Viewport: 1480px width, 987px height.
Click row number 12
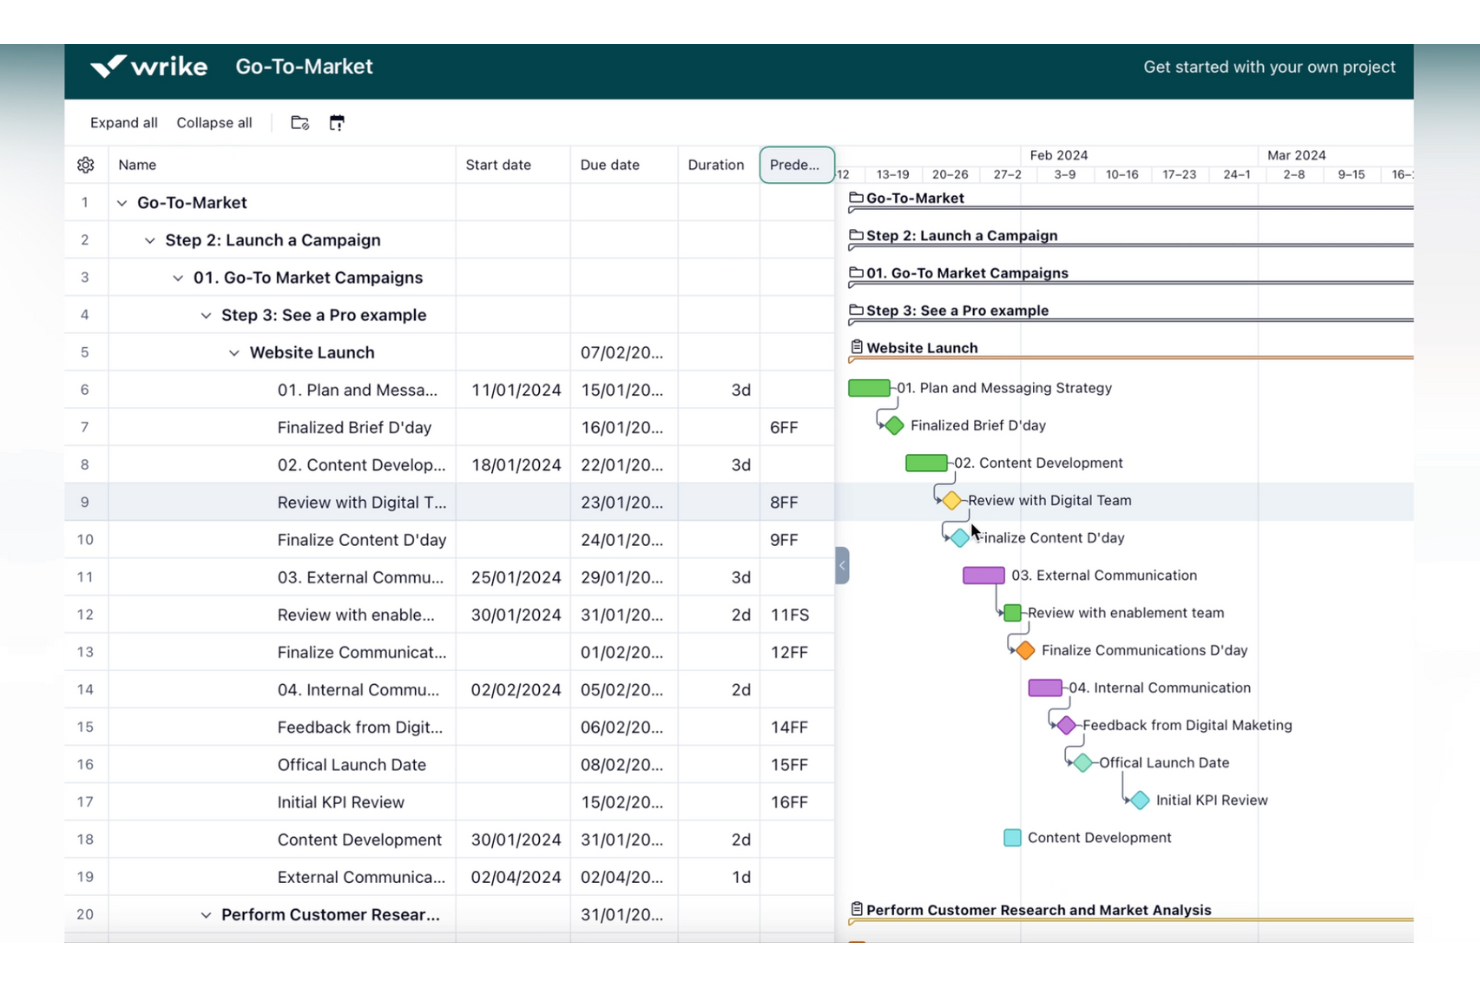85,615
